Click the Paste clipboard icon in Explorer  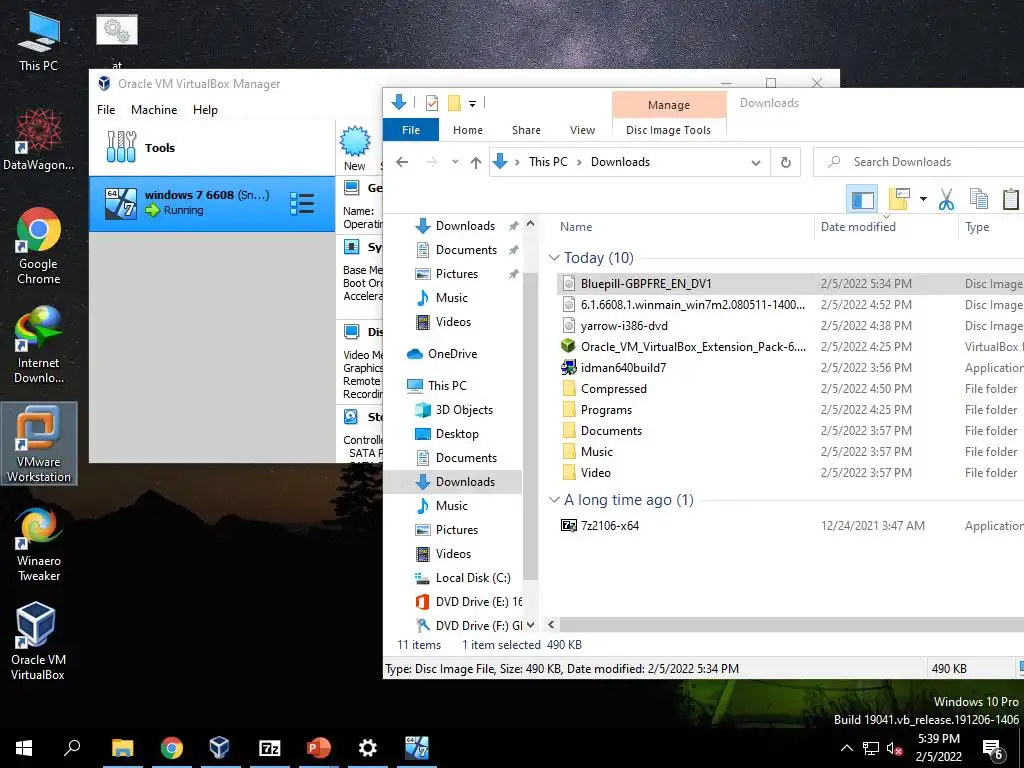coord(1010,199)
